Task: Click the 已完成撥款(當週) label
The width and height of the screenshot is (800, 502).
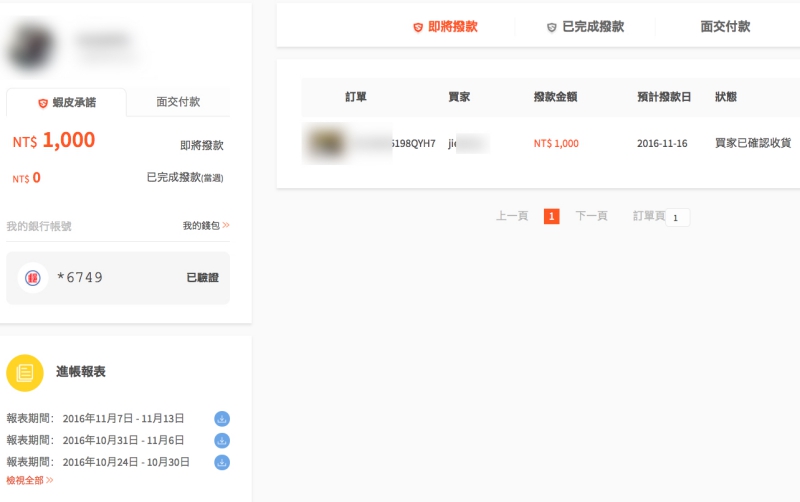Action: tap(185, 178)
